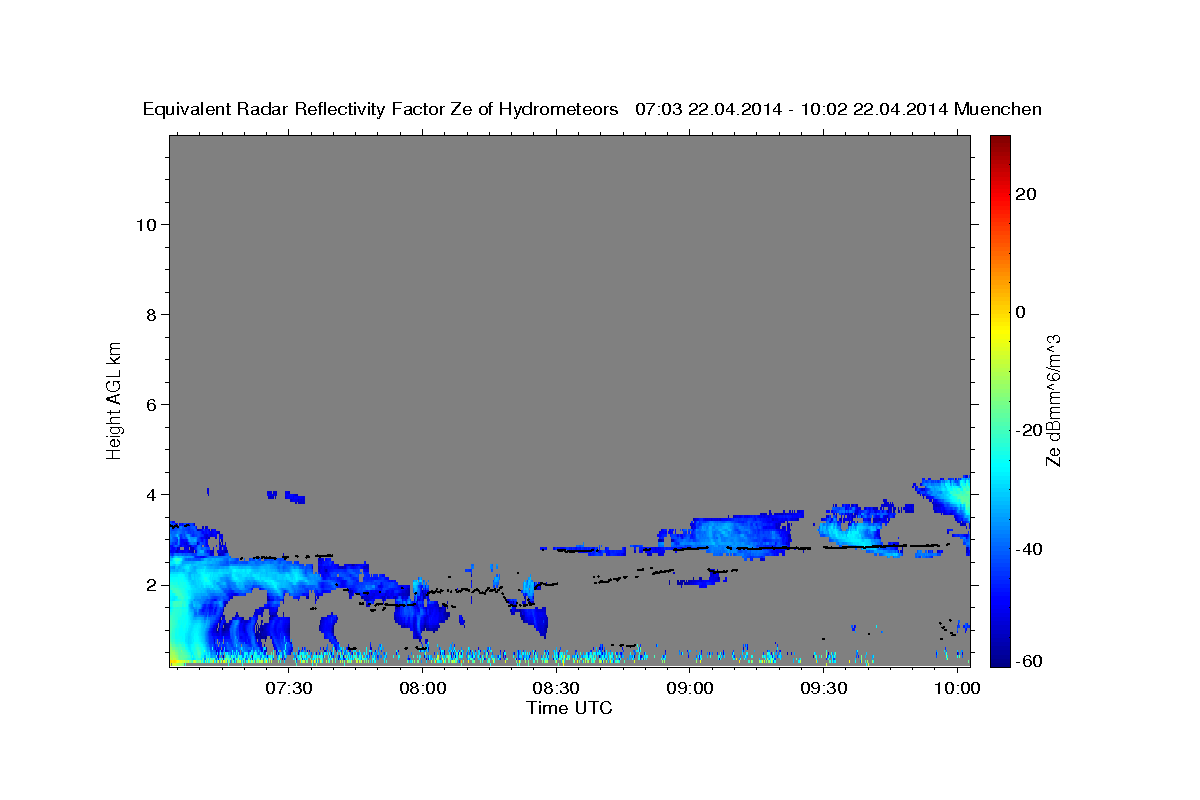
Task: Click the 10:00 time tick label
Action: point(958,690)
